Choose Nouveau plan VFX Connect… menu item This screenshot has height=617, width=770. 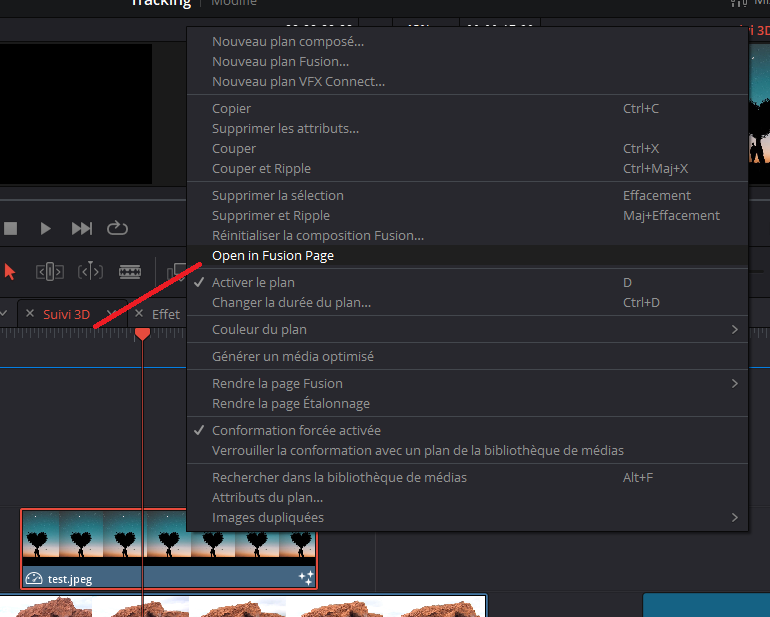point(467,82)
